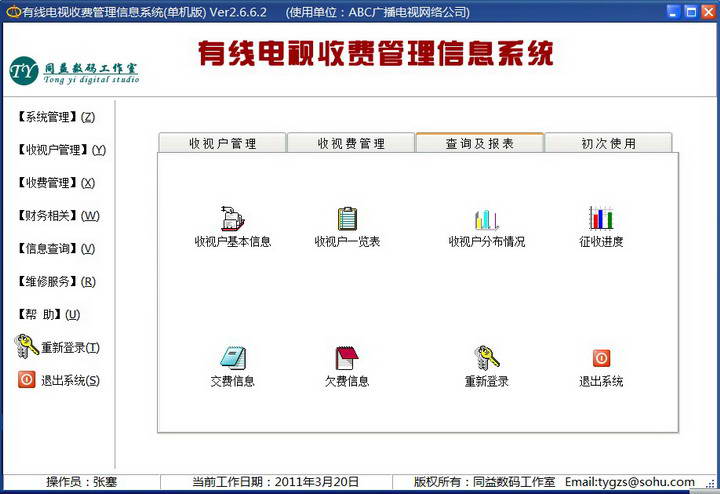Click 征收进度 label
The width and height of the screenshot is (720, 494).
(601, 241)
